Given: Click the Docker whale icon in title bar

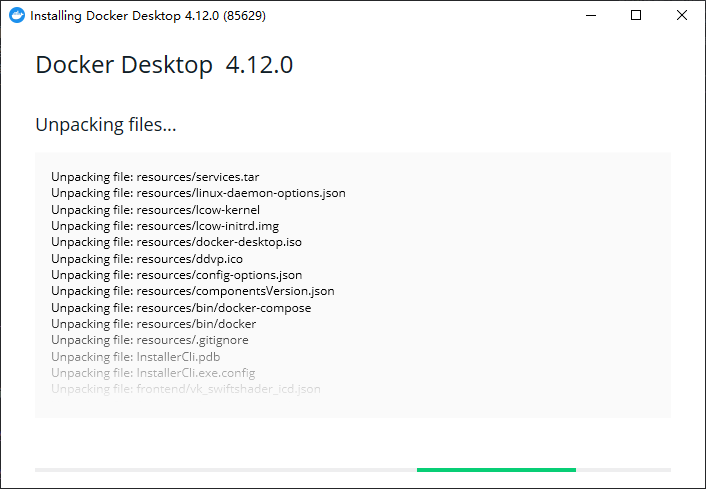Looking at the screenshot, I should tap(15, 16).
